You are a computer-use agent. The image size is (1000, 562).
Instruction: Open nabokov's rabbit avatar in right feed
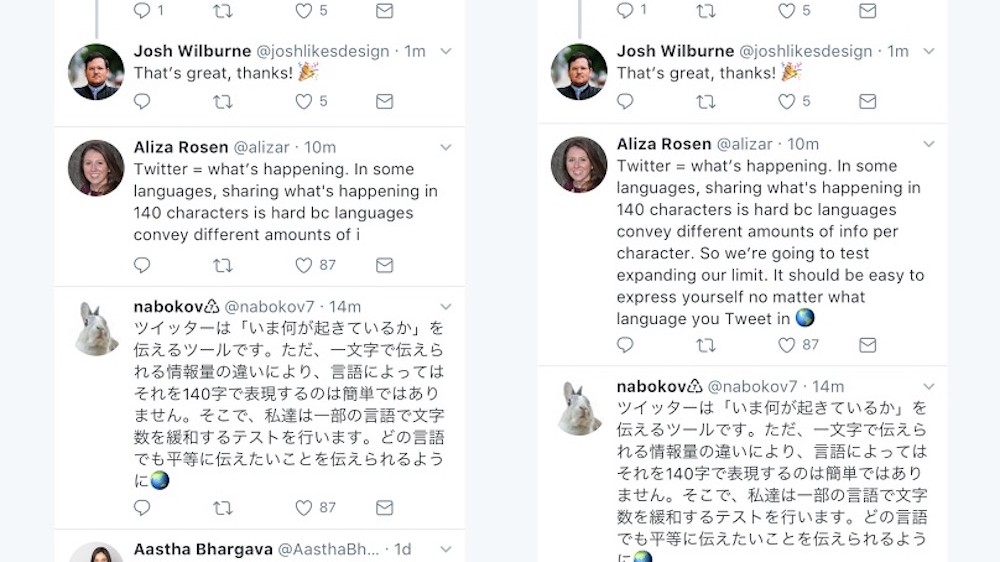tap(579, 408)
